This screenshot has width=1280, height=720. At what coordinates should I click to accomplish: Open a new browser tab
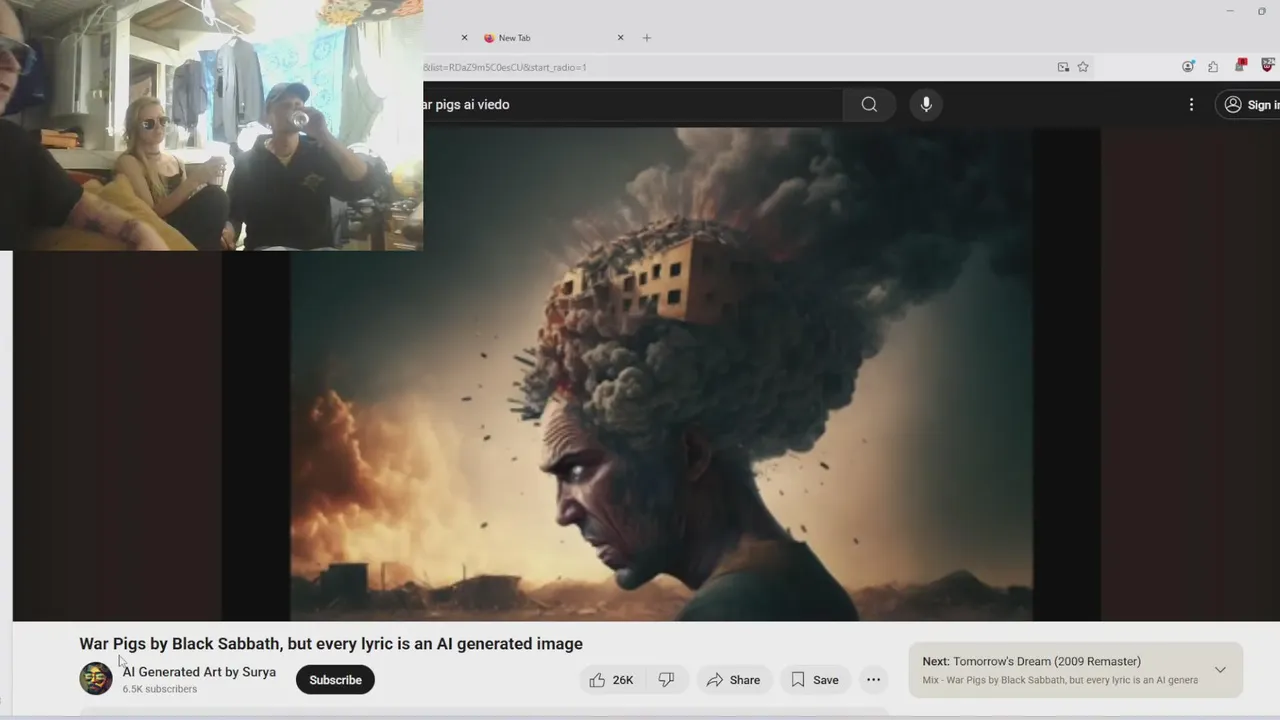(647, 38)
